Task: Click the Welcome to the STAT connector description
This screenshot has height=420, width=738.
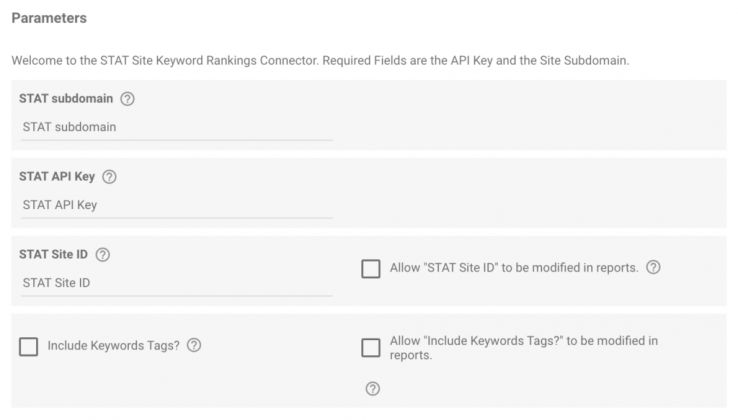Action: tap(320, 60)
